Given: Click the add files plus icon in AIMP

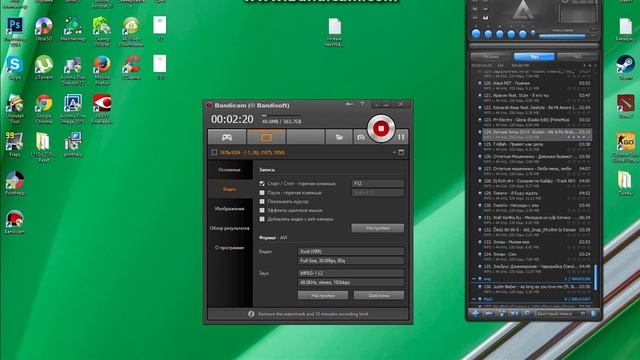Looking at the screenshot, I should tap(476, 313).
